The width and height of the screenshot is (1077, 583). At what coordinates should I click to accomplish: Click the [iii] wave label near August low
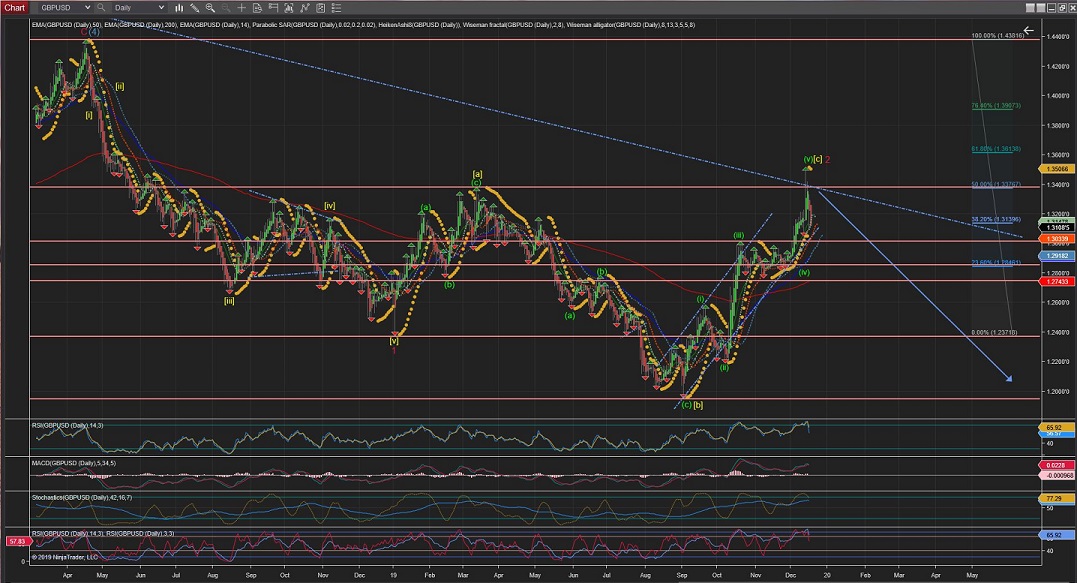(x=229, y=300)
